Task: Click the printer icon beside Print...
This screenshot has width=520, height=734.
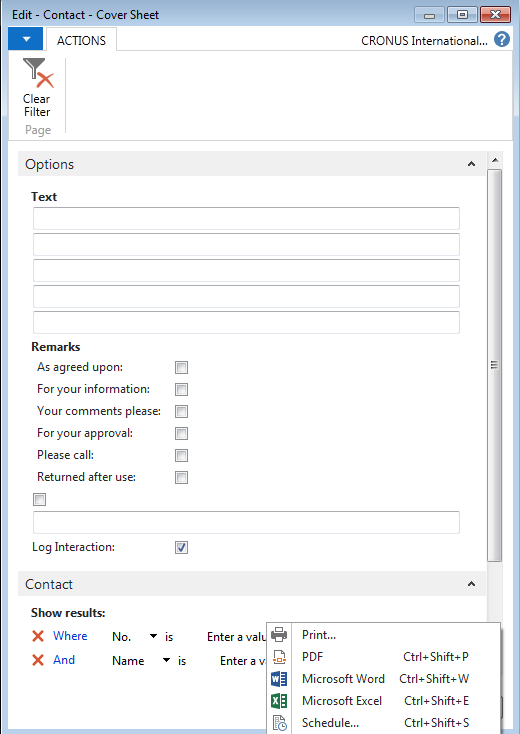Action: pyautogui.click(x=279, y=635)
